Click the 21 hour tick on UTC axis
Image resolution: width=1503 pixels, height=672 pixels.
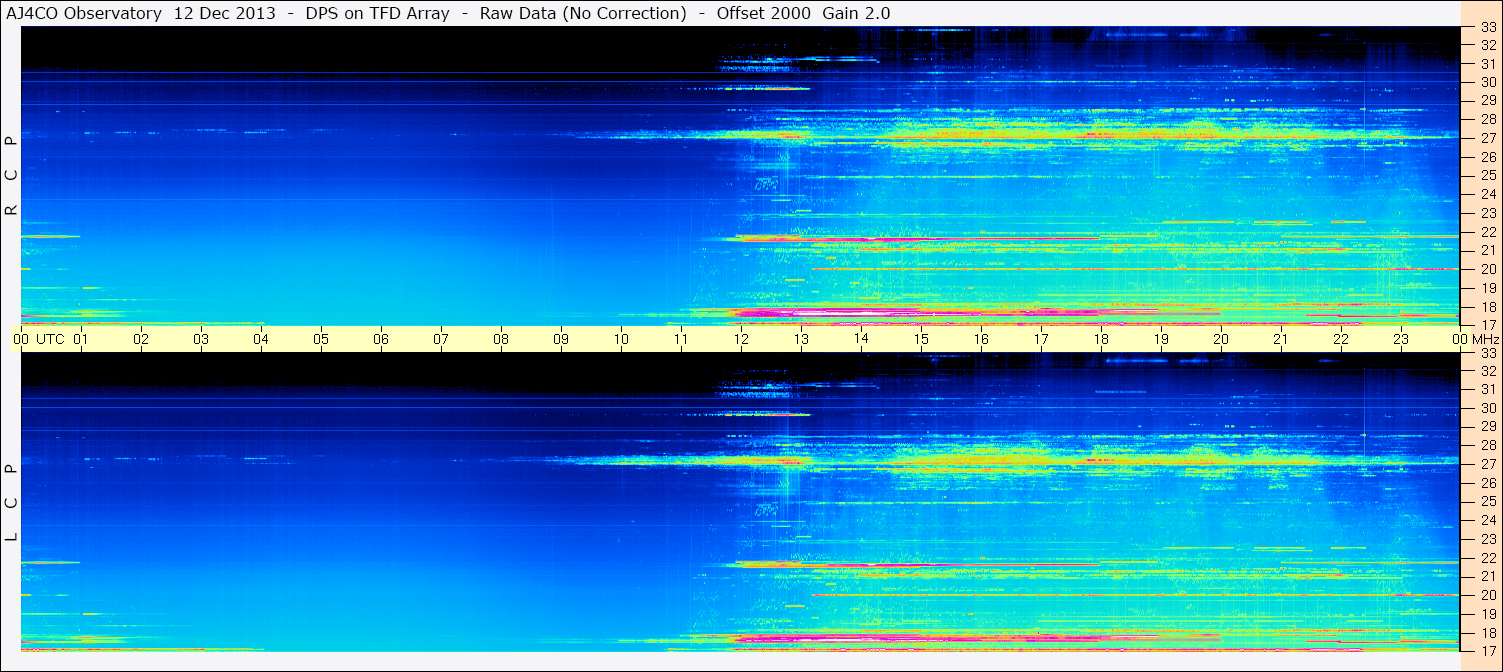point(1281,339)
